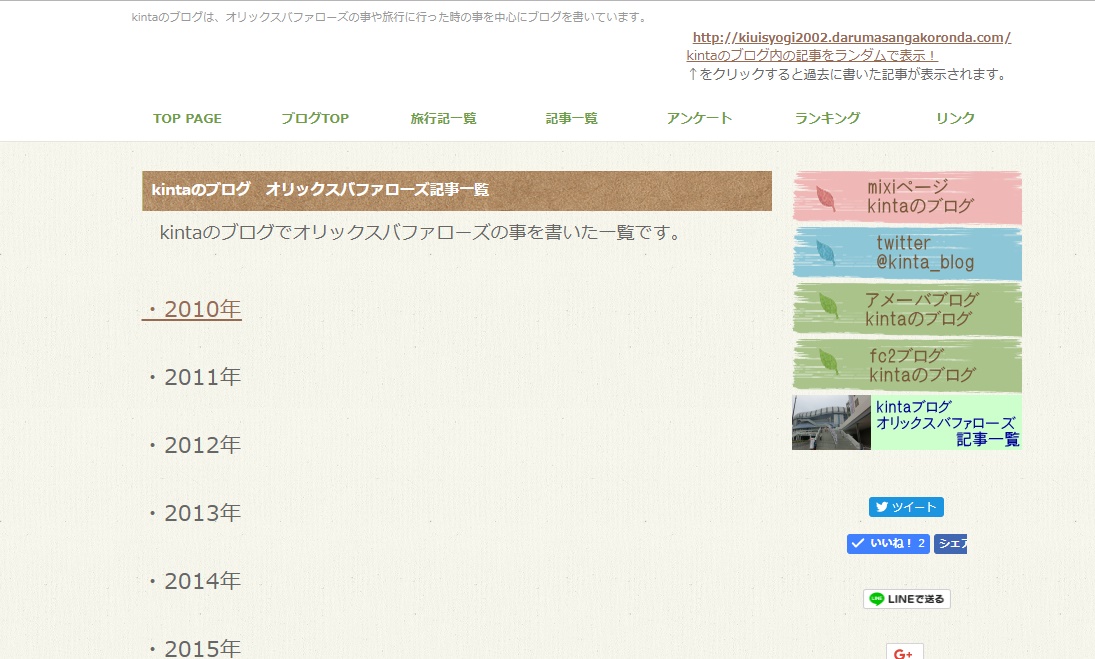This screenshot has width=1095, height=659.
Task: Open the green fc2ブログ banner
Action: 907,365
